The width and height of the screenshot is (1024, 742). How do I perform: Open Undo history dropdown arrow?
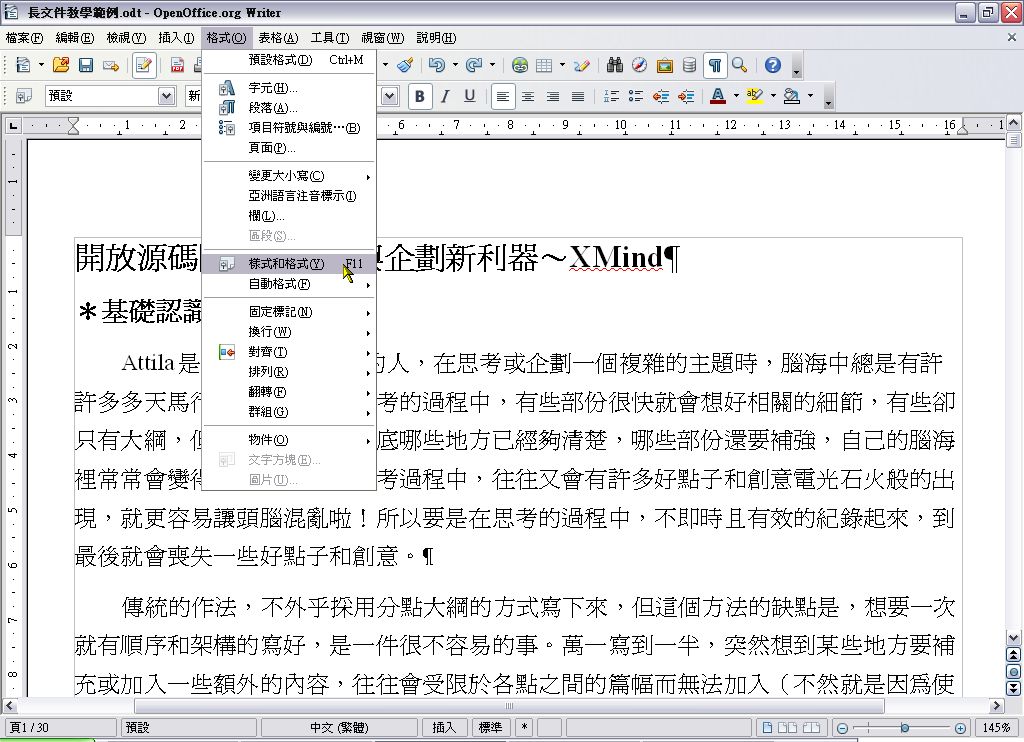pyautogui.click(x=455, y=65)
